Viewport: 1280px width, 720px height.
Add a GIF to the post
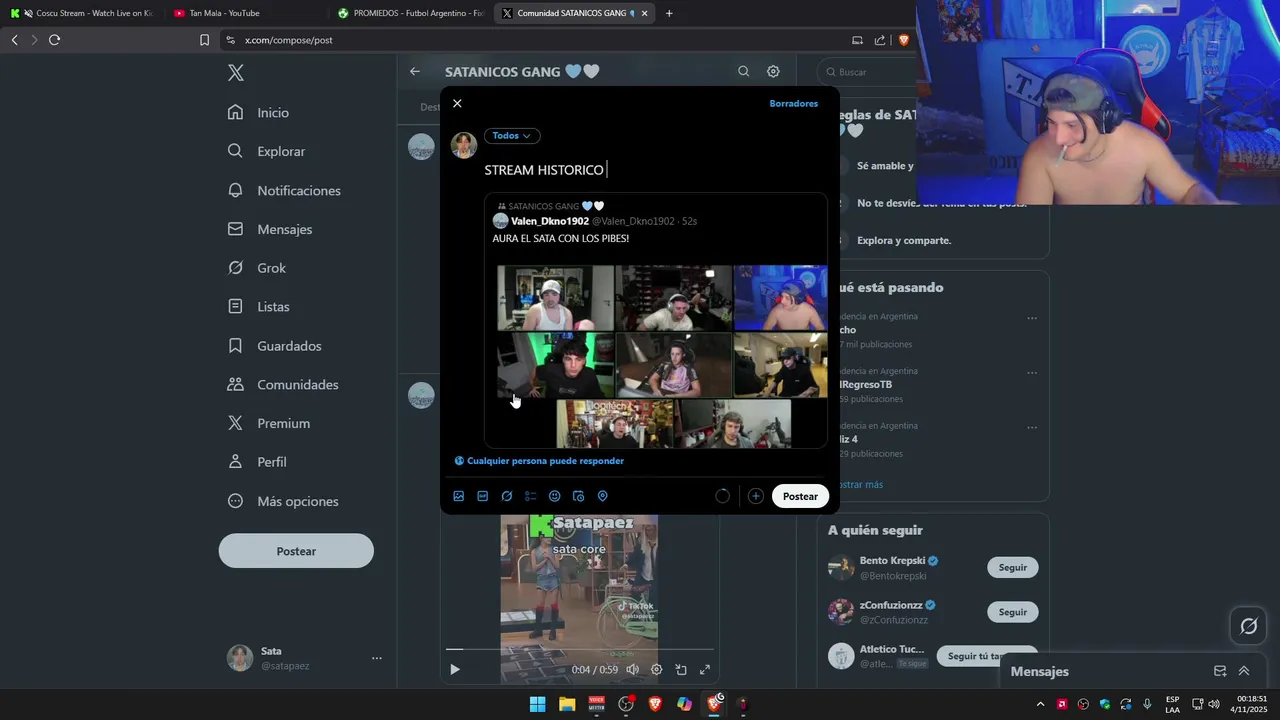pyautogui.click(x=483, y=496)
